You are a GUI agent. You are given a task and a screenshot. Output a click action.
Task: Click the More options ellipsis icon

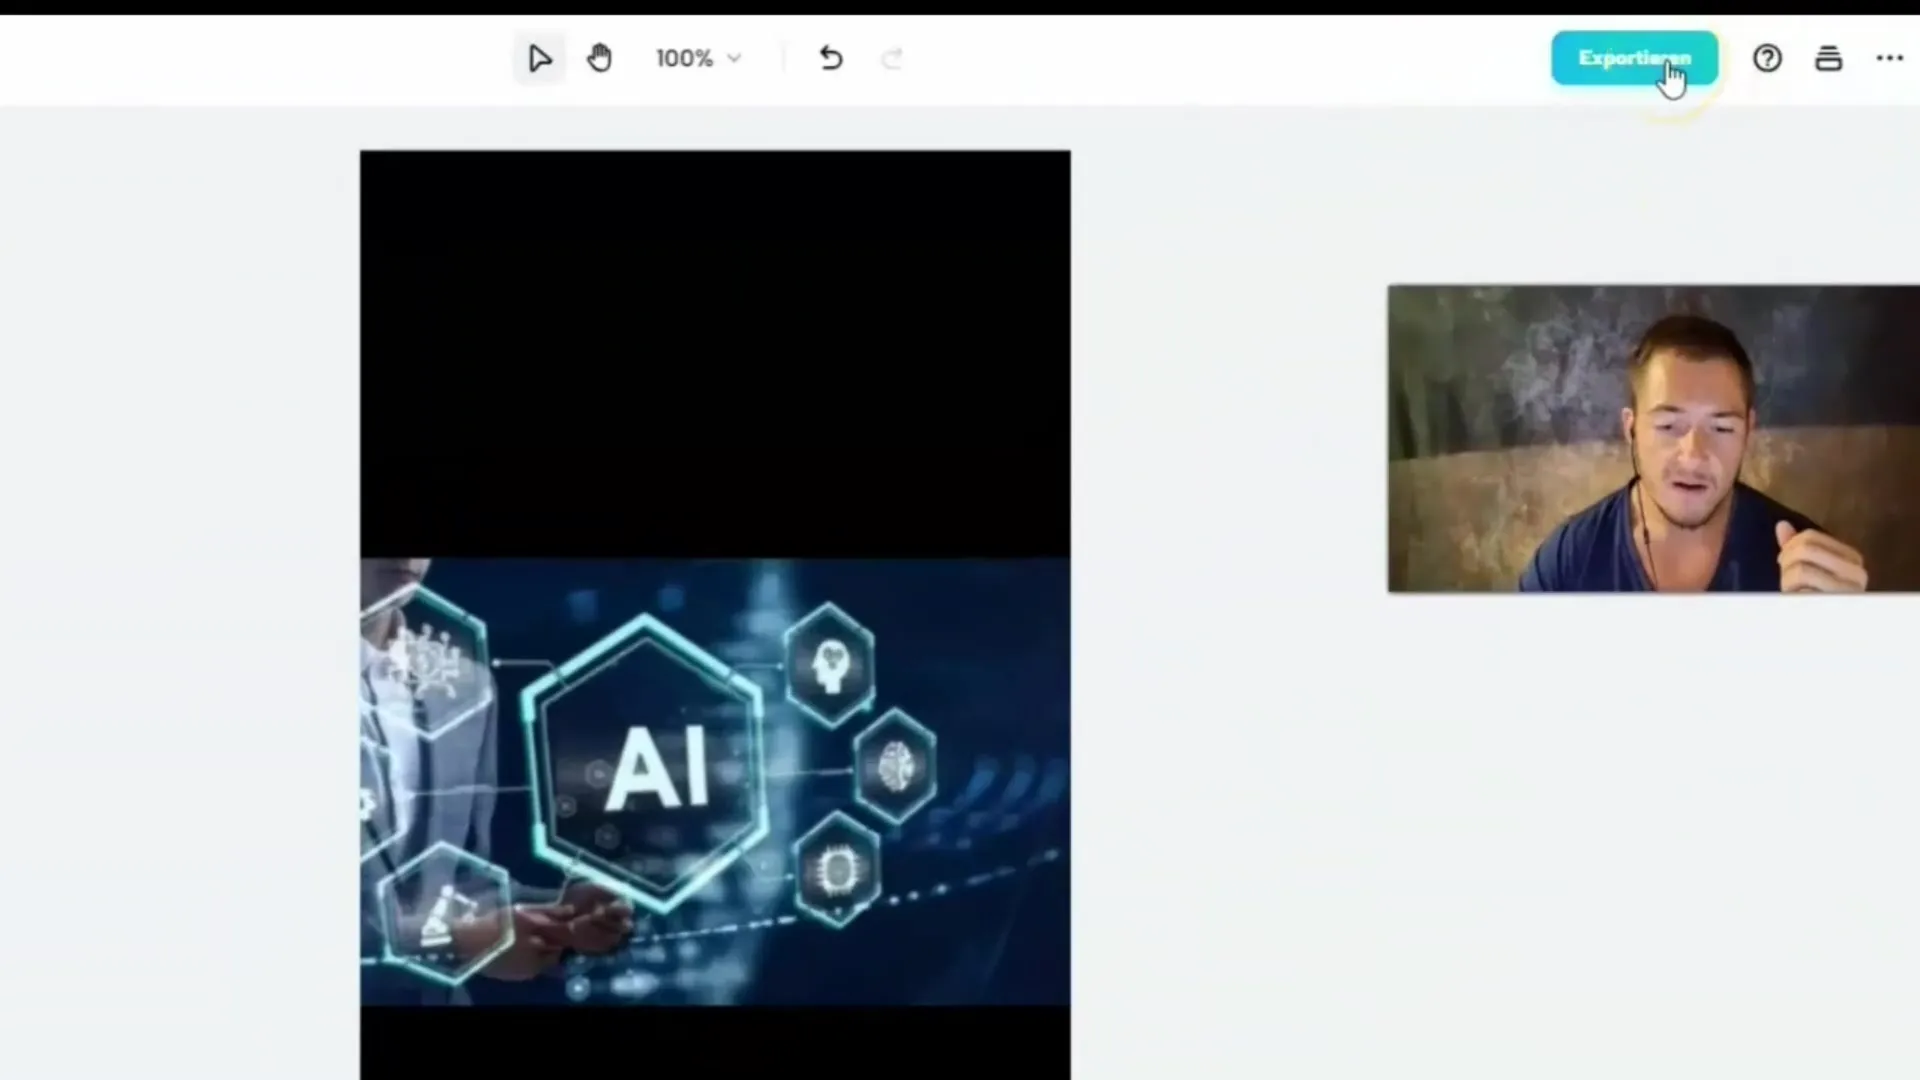[x=1888, y=58]
